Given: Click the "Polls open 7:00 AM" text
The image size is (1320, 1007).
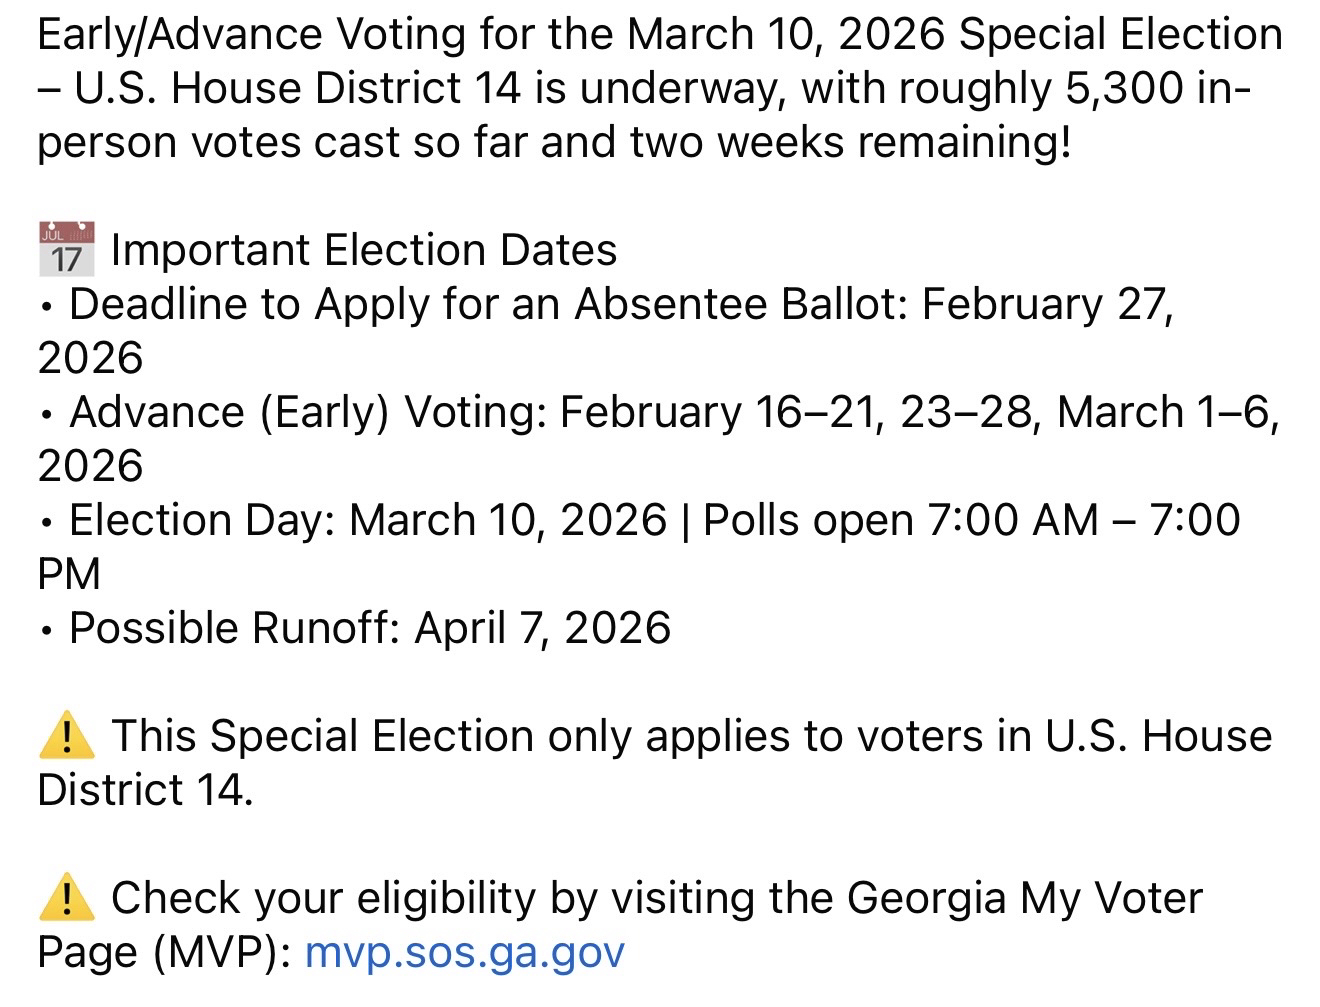Looking at the screenshot, I should click(x=900, y=520).
